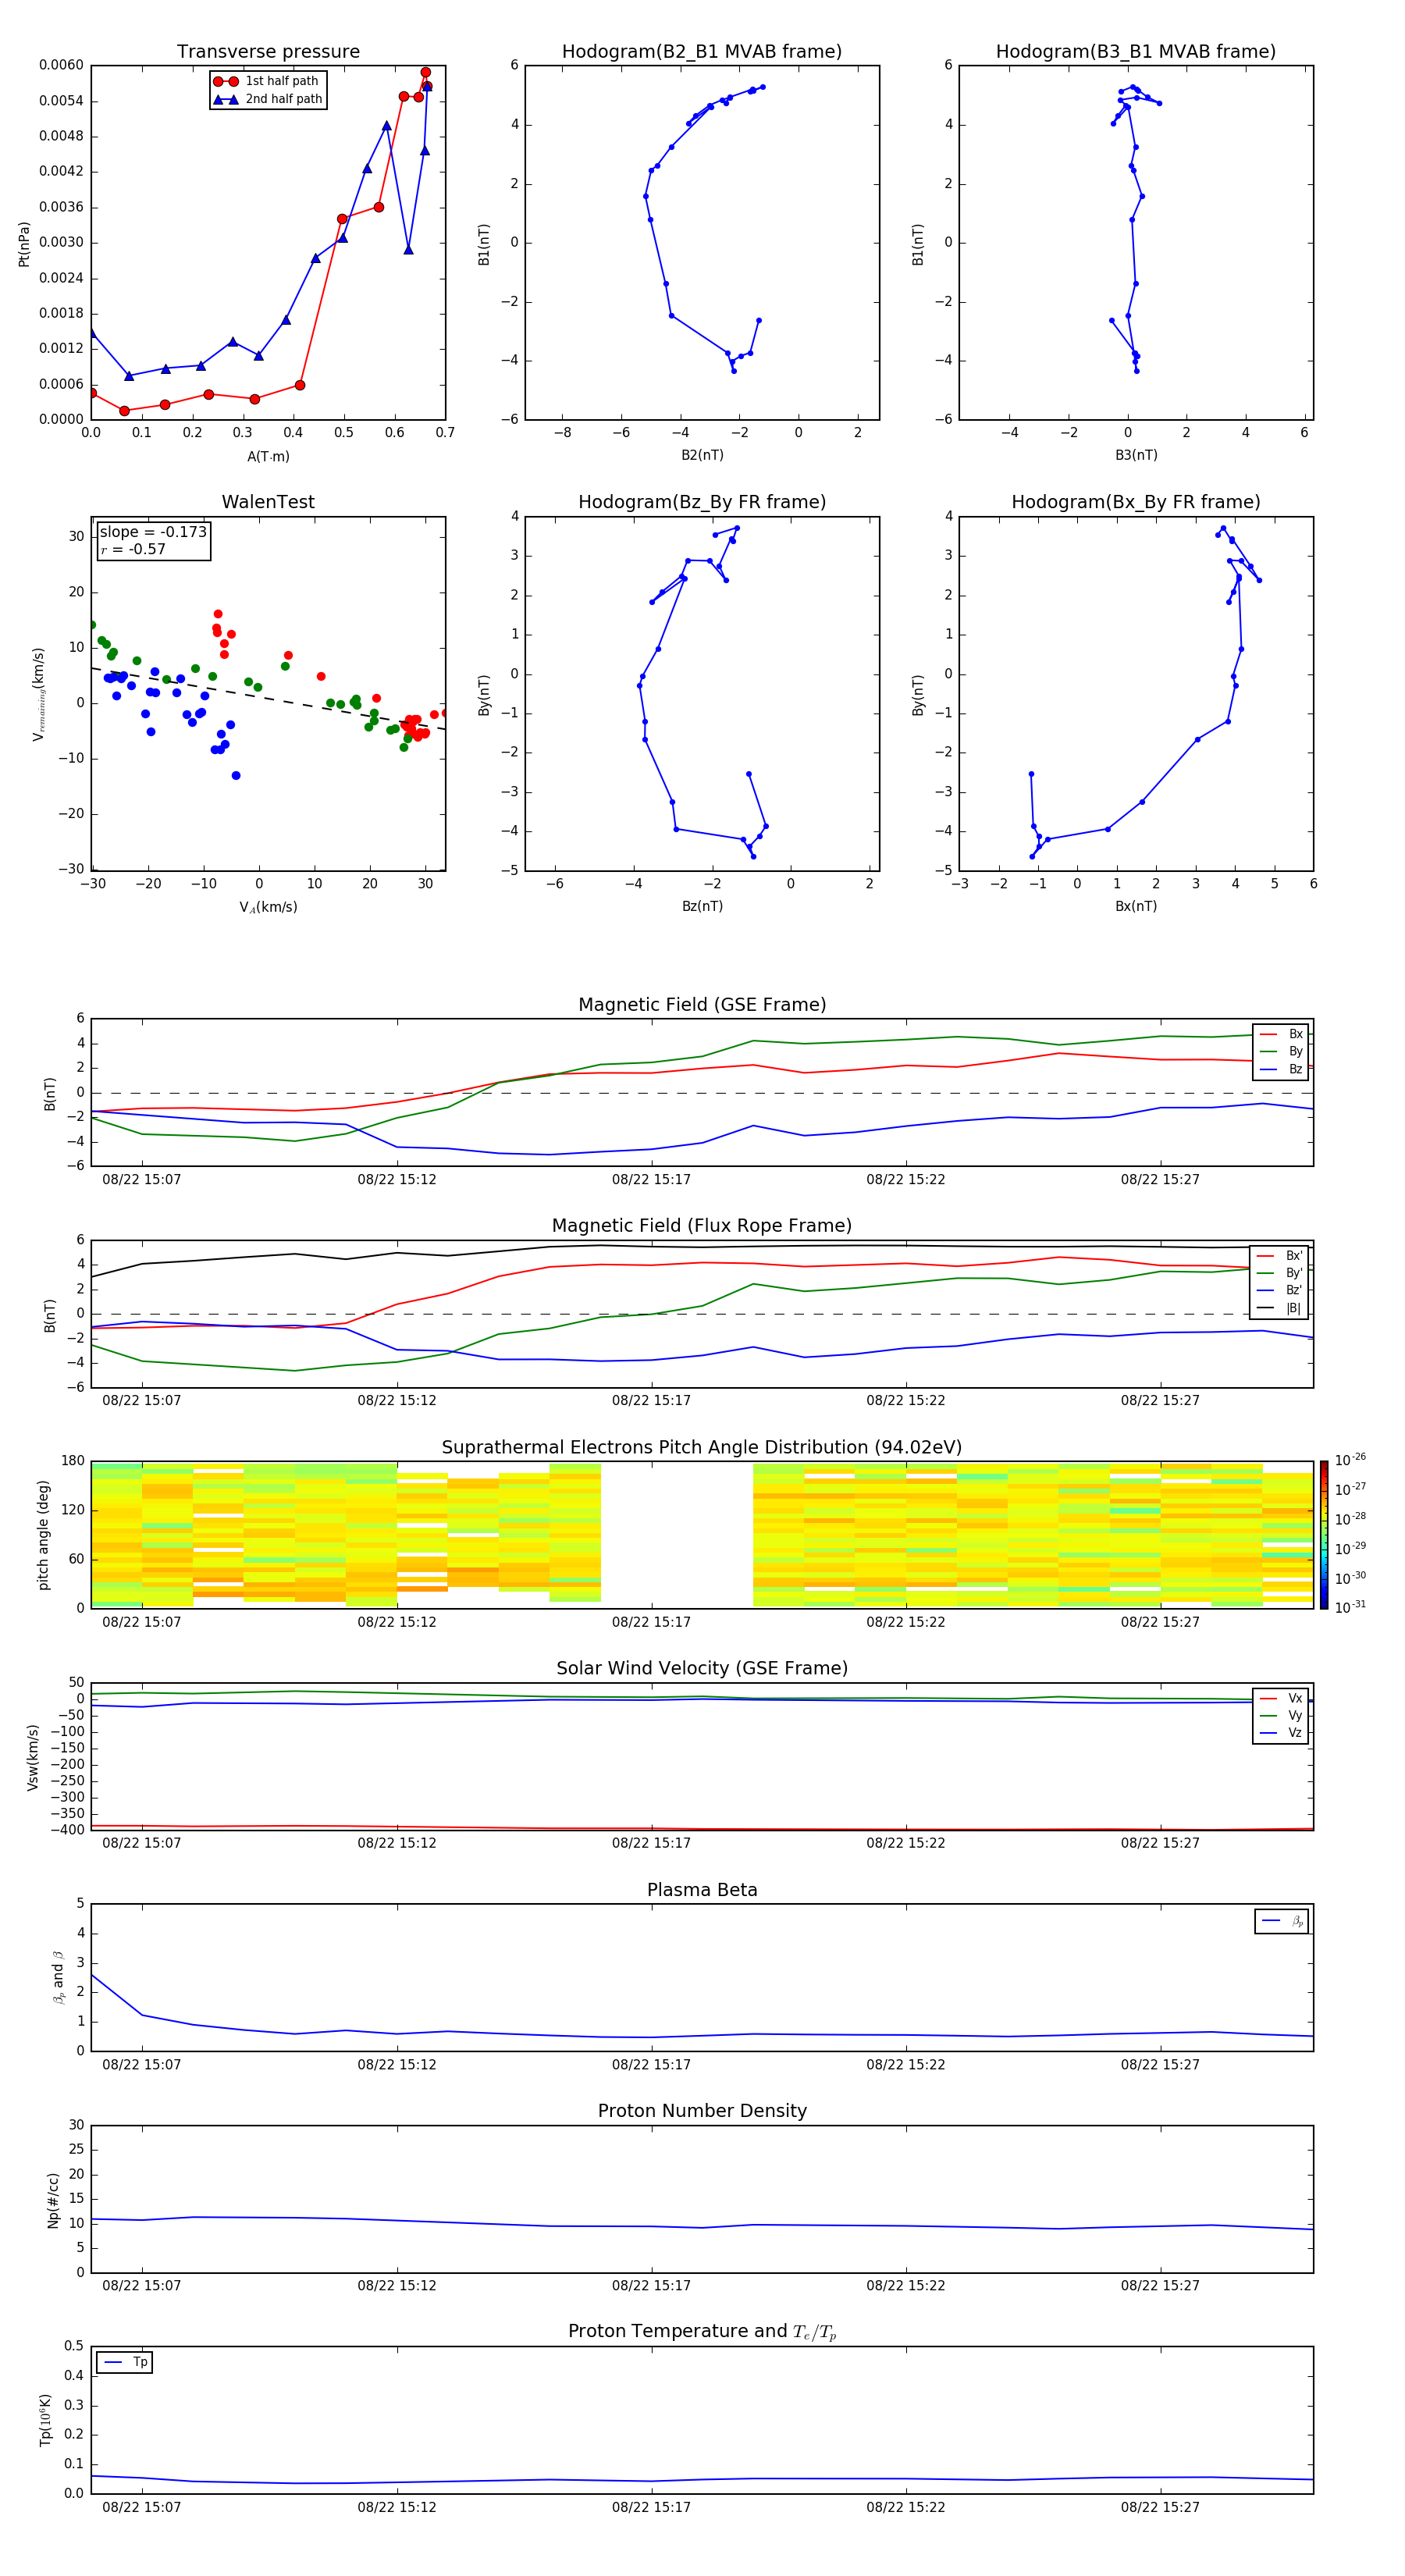Click the 'Magnetic Field (Flux Rope Frame)' title
1405x2576 pixels.
click(702, 1226)
